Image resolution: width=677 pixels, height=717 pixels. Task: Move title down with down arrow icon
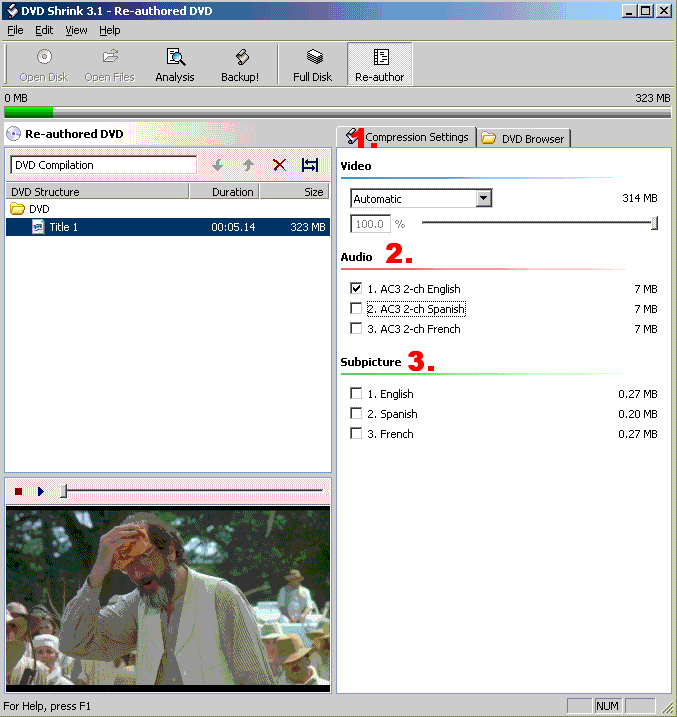point(218,165)
